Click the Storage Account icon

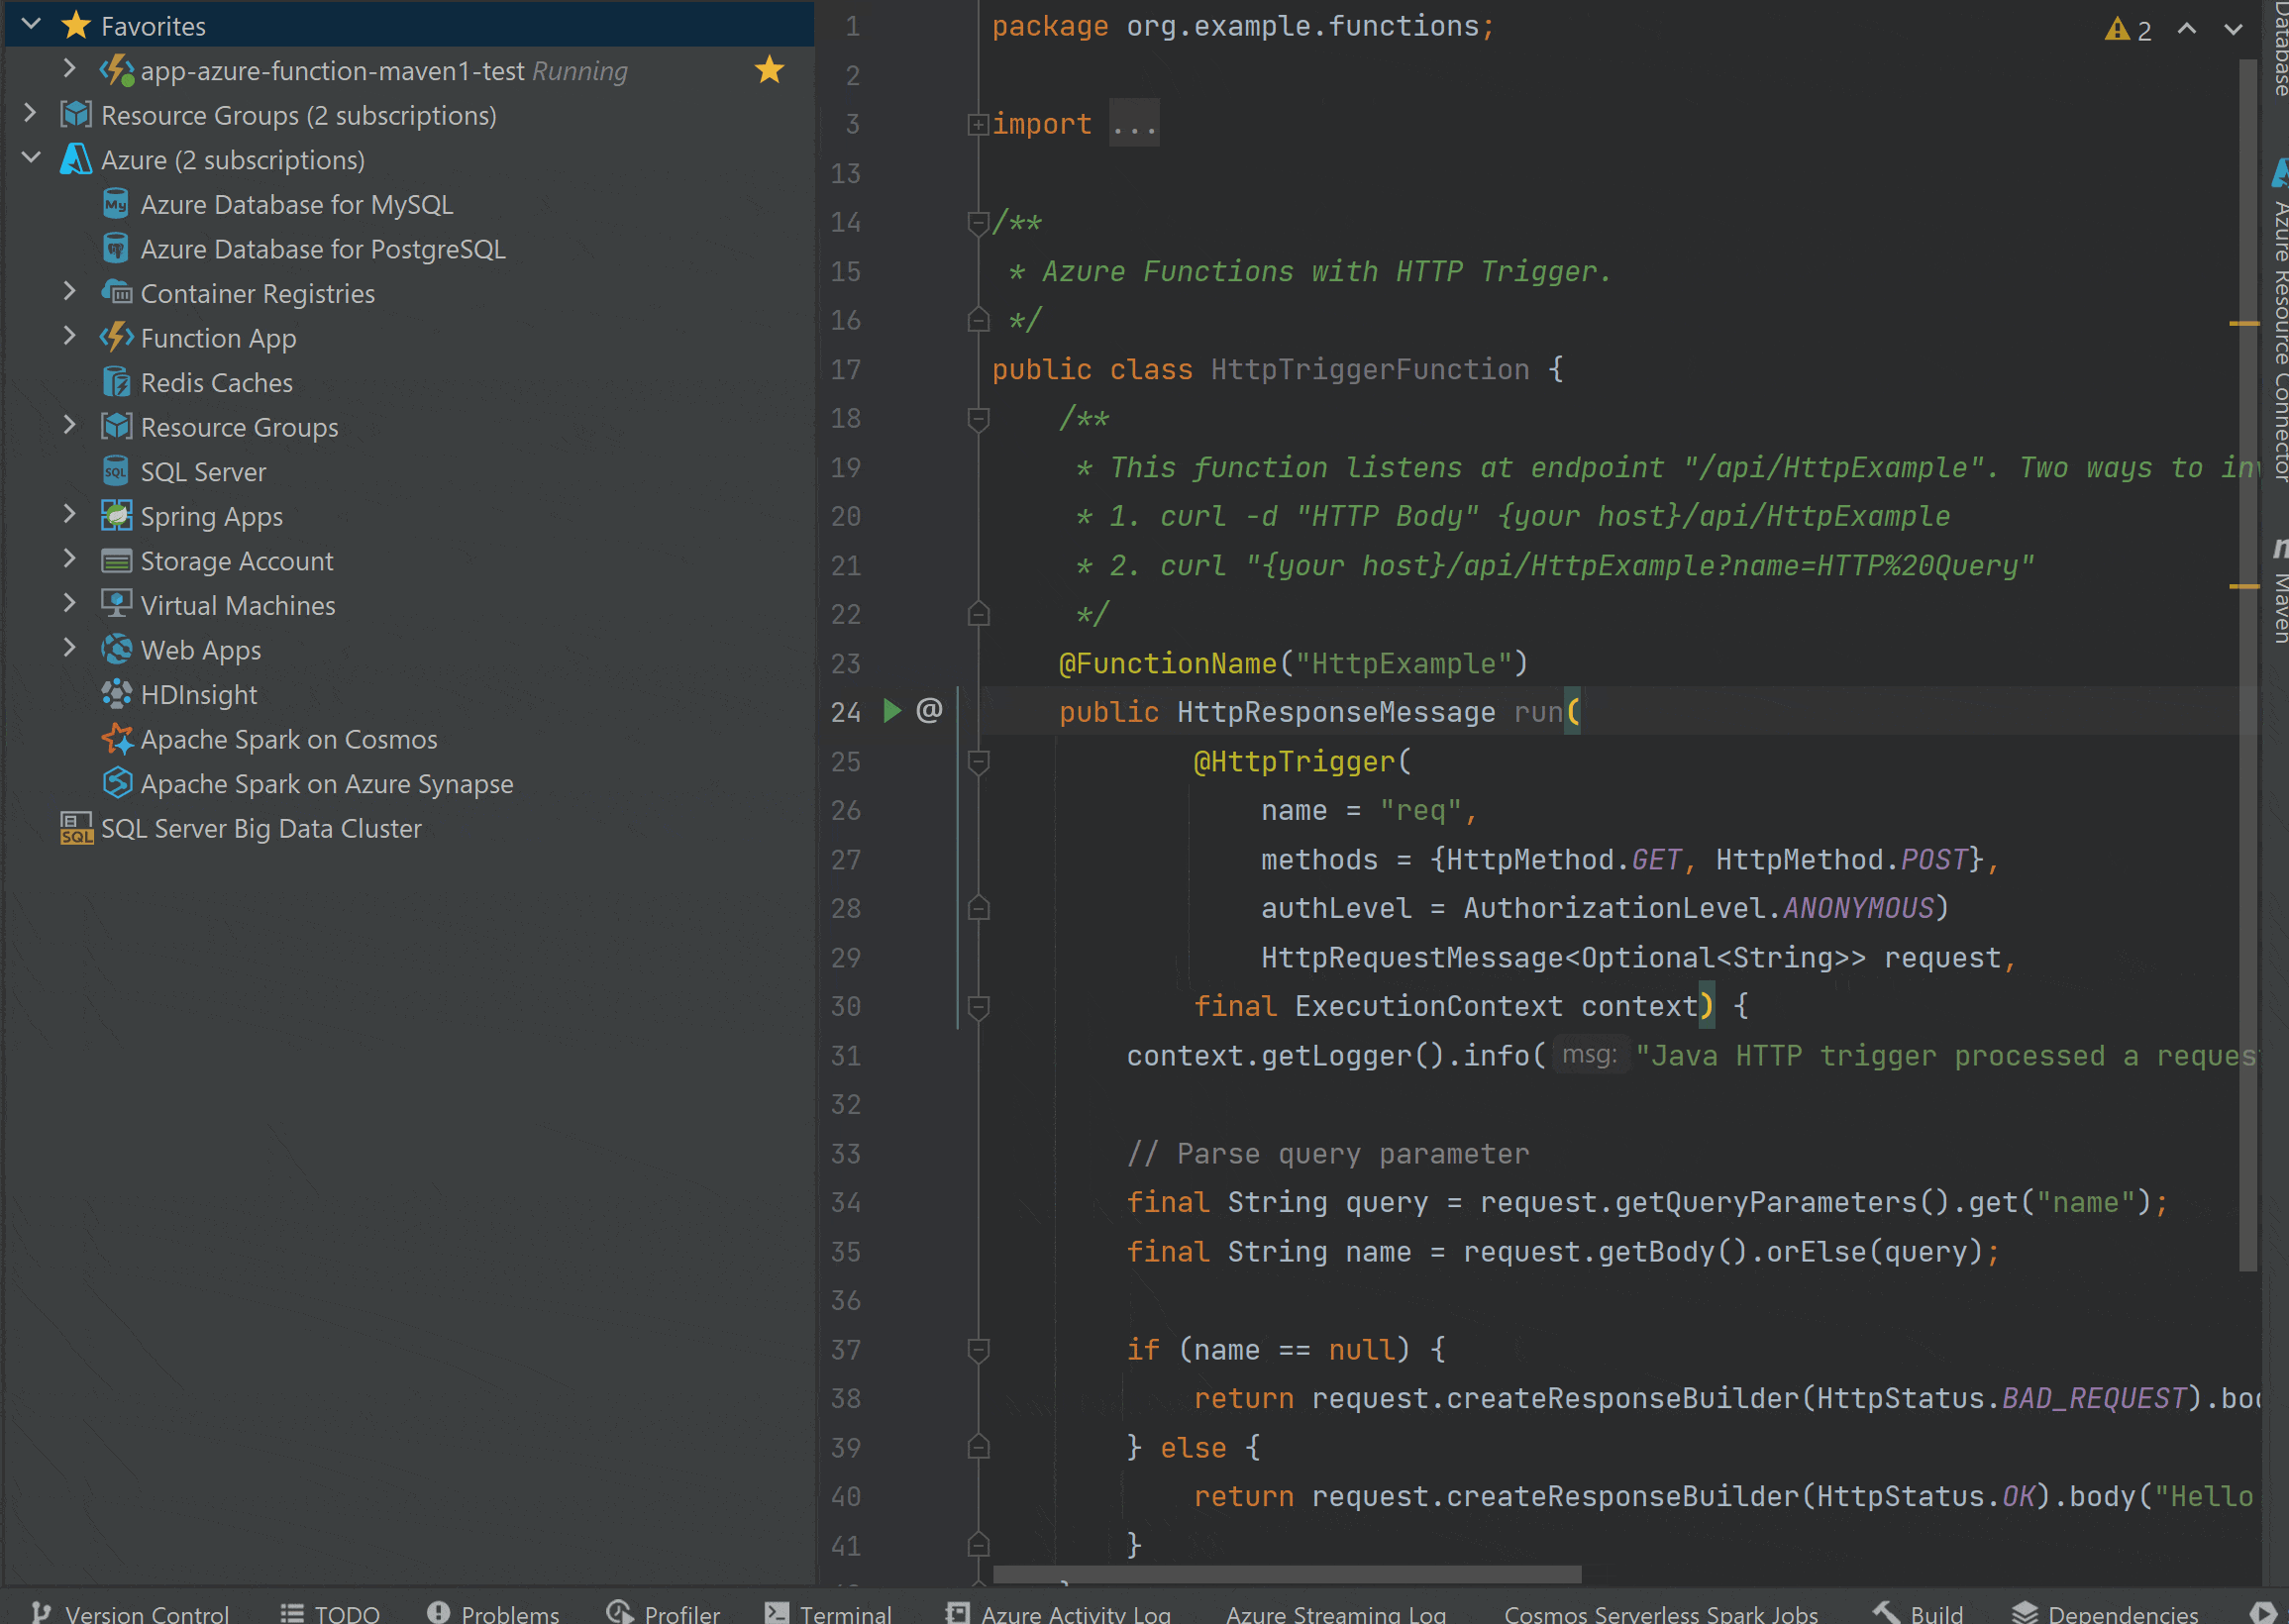click(116, 560)
